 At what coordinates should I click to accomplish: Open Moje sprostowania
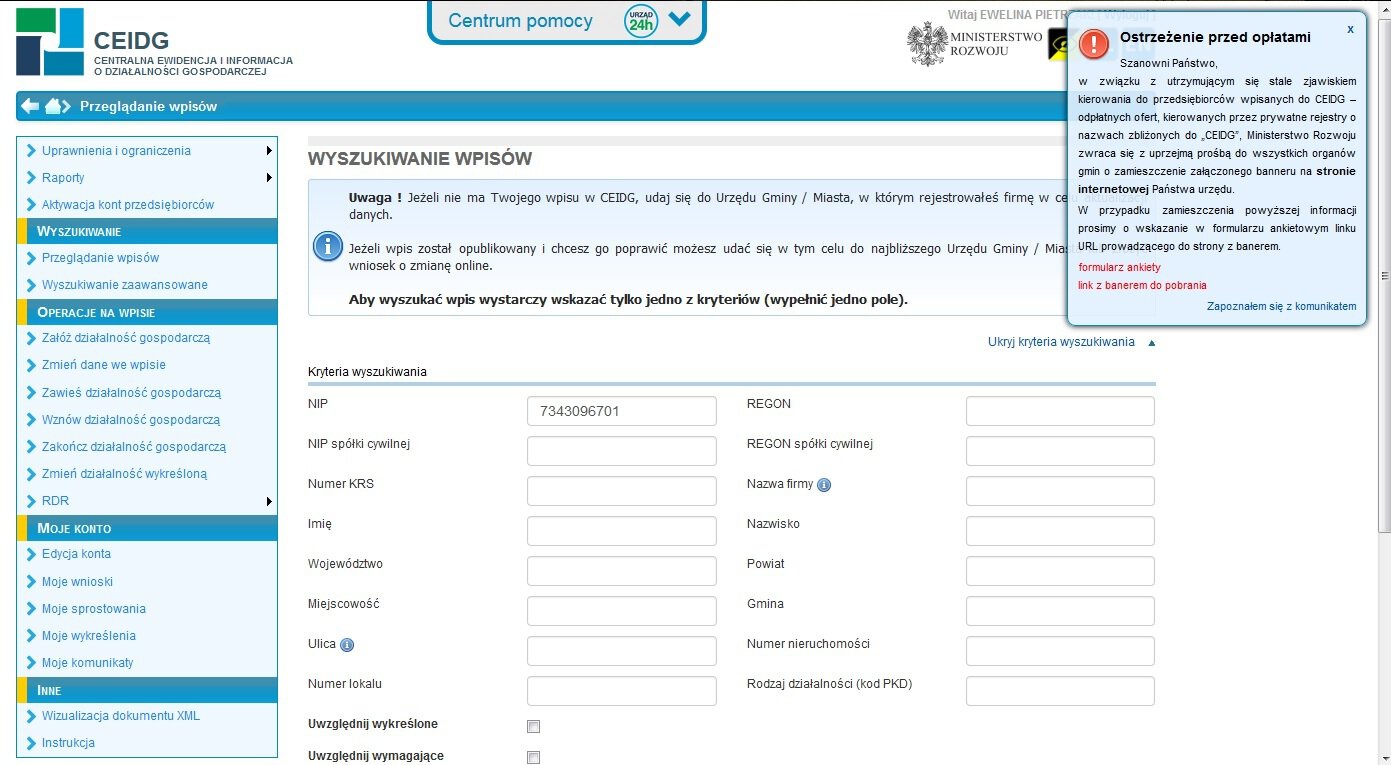pos(94,609)
